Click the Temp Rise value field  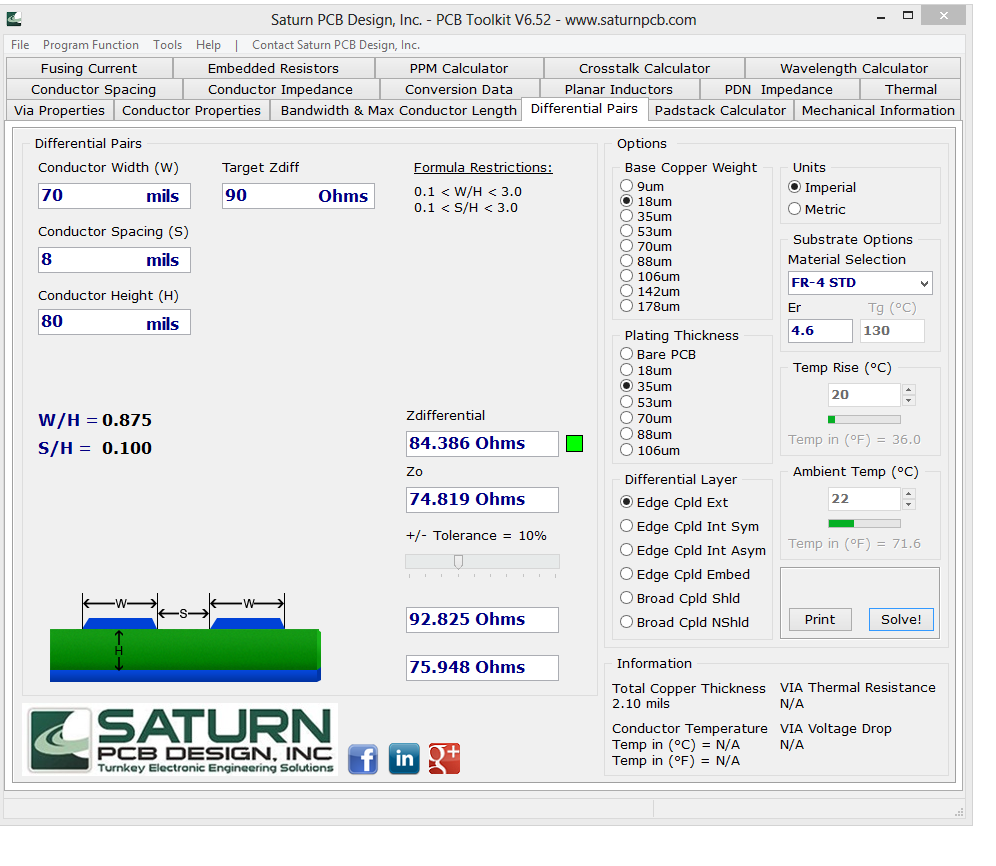865,395
